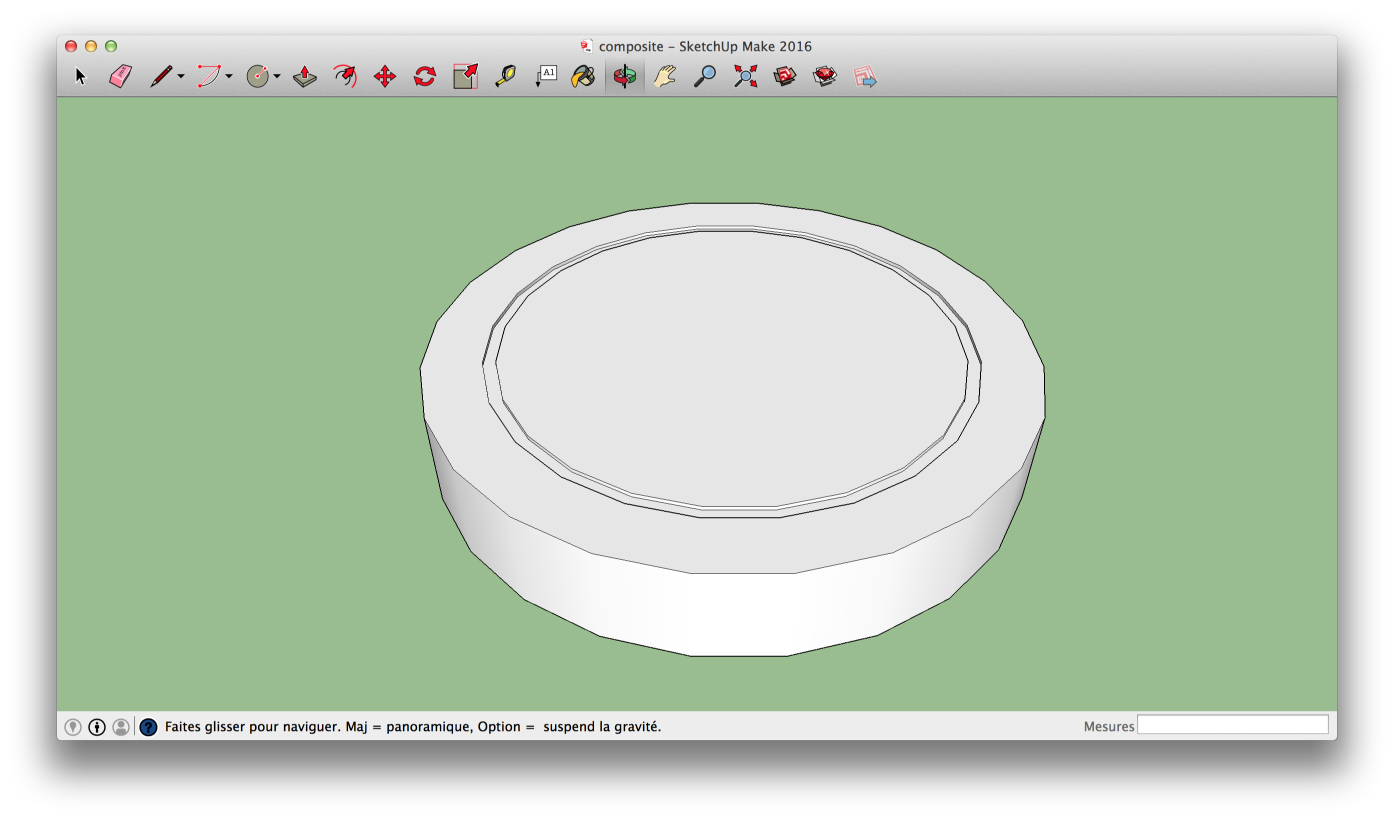
Task: Activate the Rotate tool
Action: 425,76
